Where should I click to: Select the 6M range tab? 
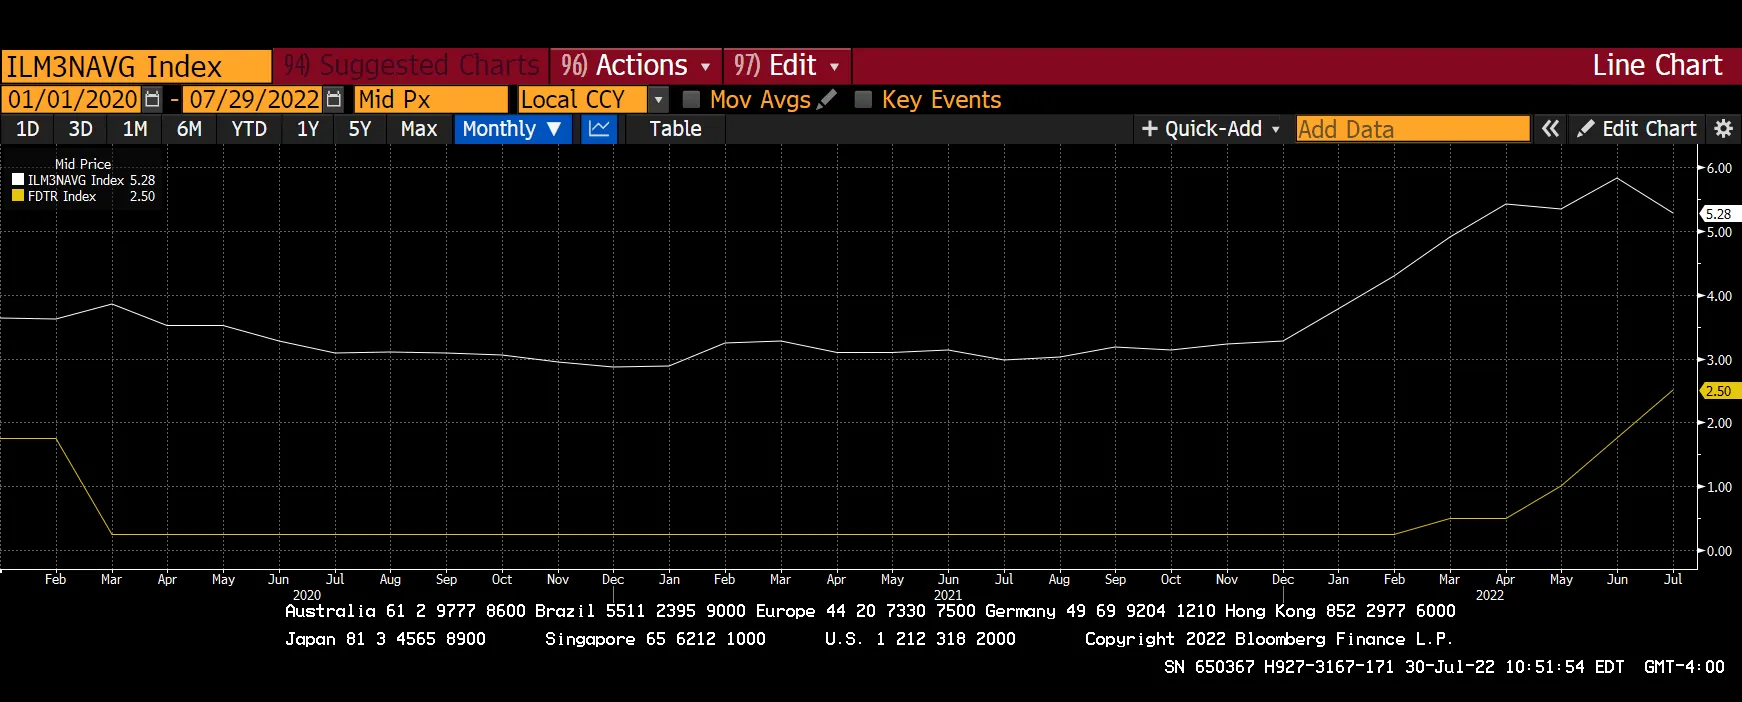pos(189,129)
